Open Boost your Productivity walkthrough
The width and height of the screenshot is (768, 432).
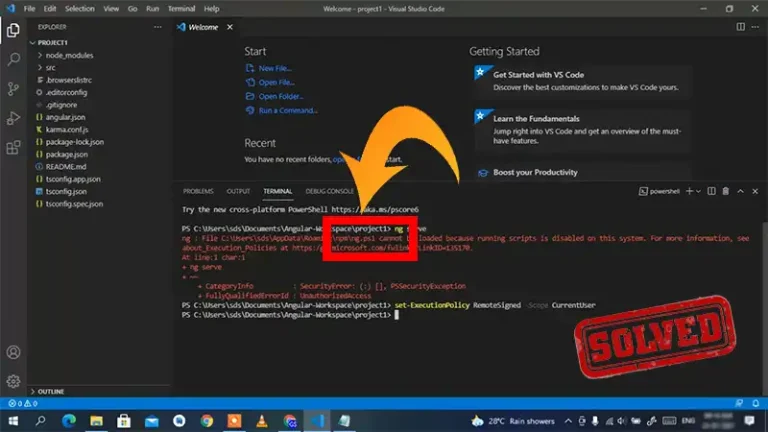point(581,172)
